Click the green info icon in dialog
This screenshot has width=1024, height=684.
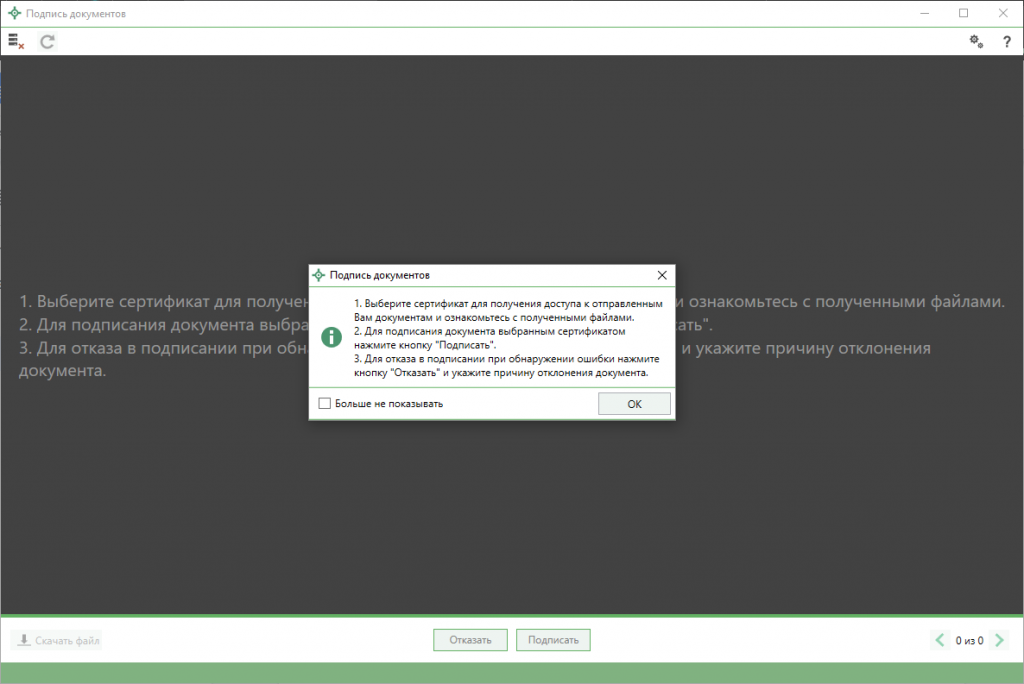[331, 337]
